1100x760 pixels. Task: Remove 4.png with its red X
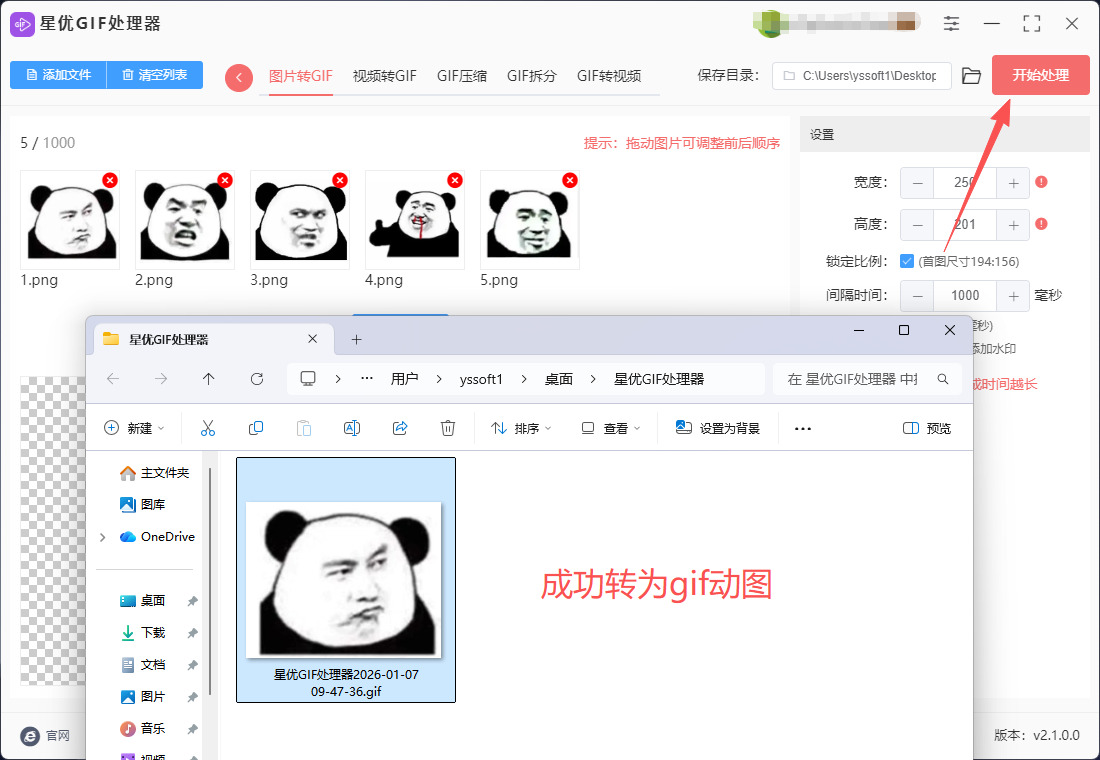(455, 180)
